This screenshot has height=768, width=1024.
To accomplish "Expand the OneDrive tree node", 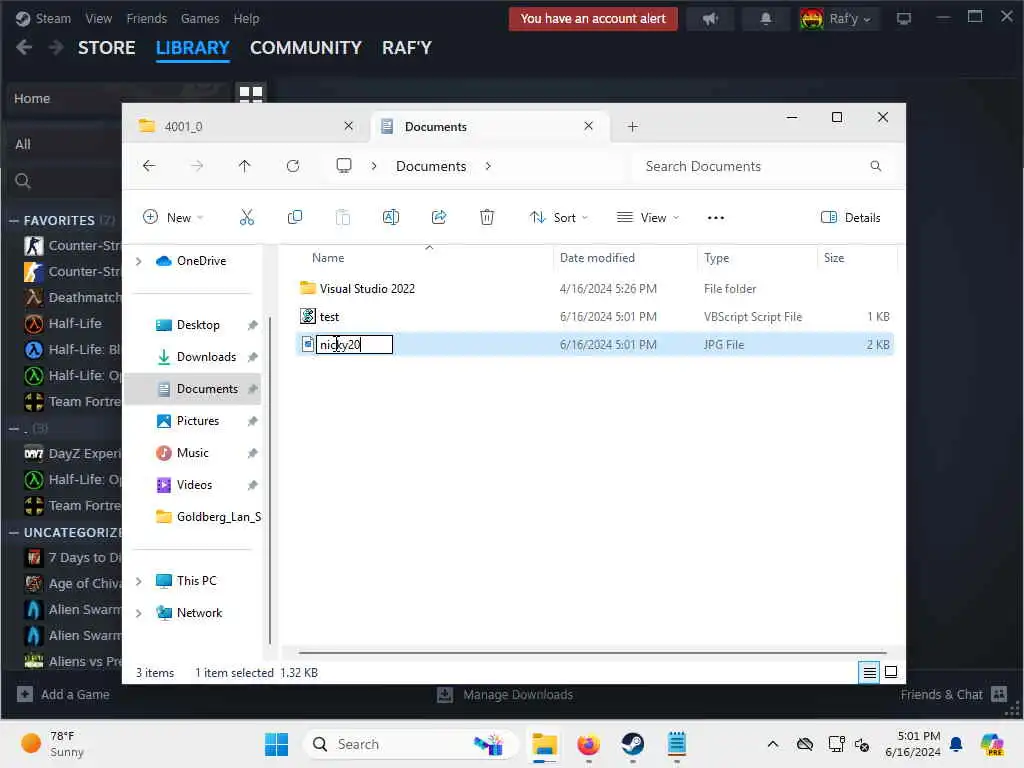I will click(138, 261).
